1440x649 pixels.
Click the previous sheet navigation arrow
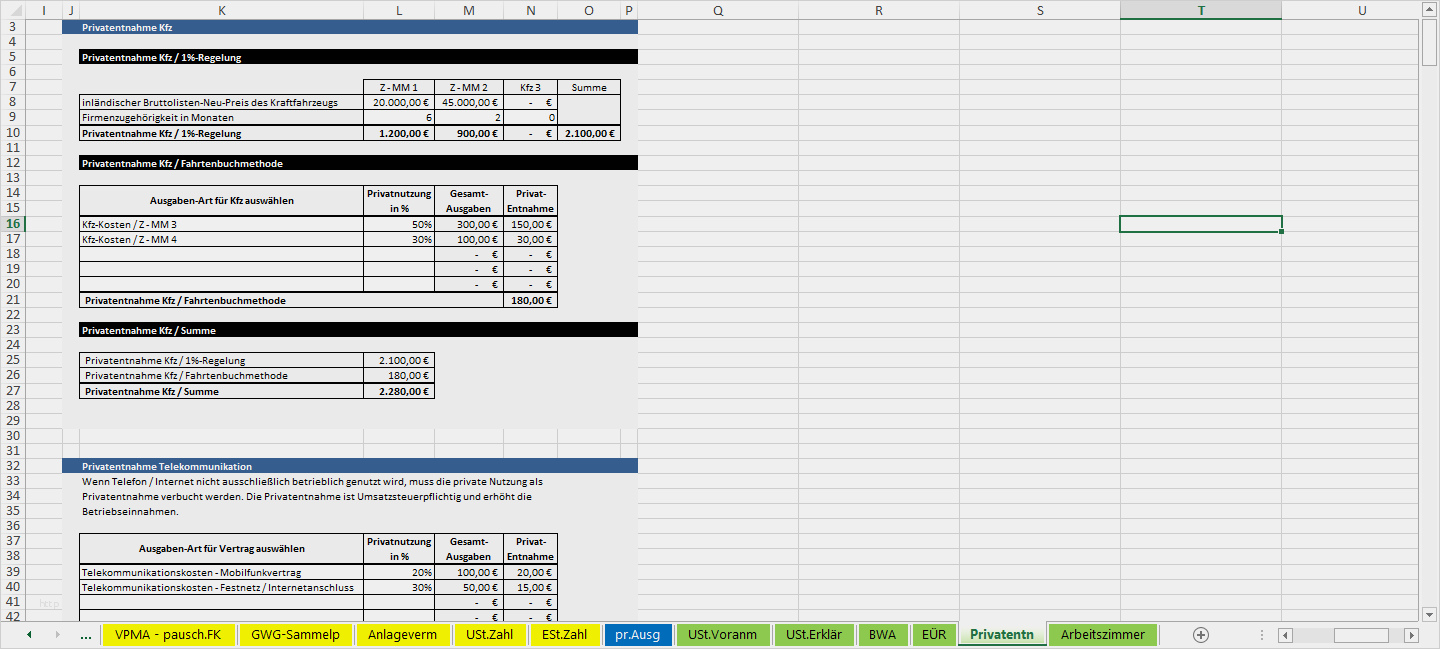pos(29,635)
